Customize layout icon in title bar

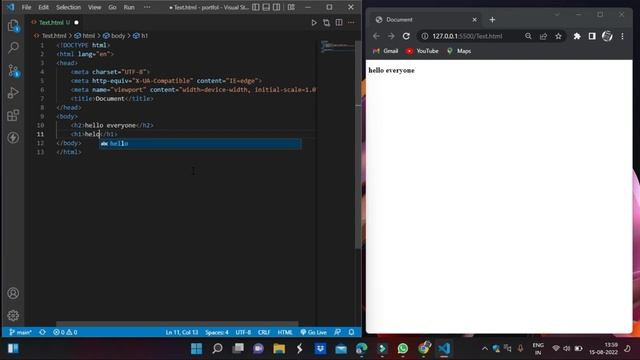click(x=291, y=7)
